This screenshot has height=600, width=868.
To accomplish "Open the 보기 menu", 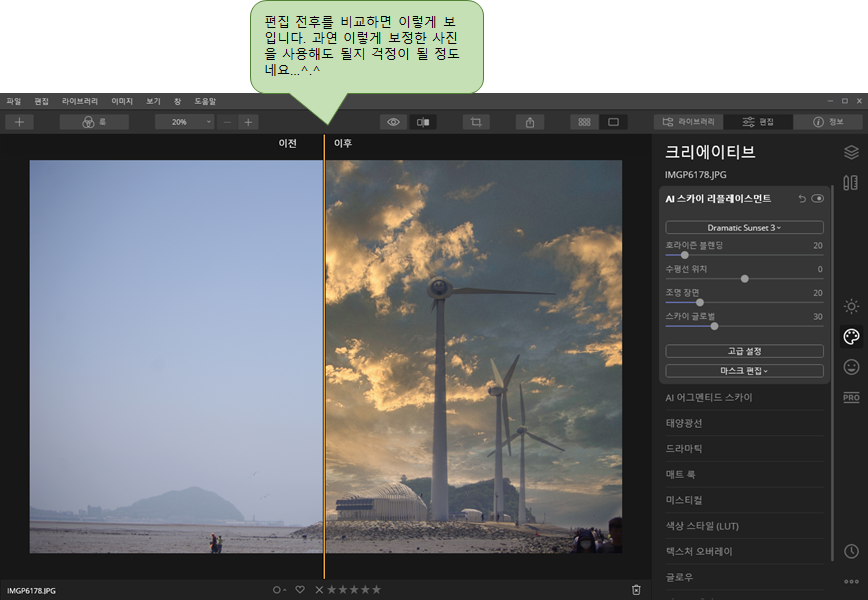I will pyautogui.click(x=153, y=101).
